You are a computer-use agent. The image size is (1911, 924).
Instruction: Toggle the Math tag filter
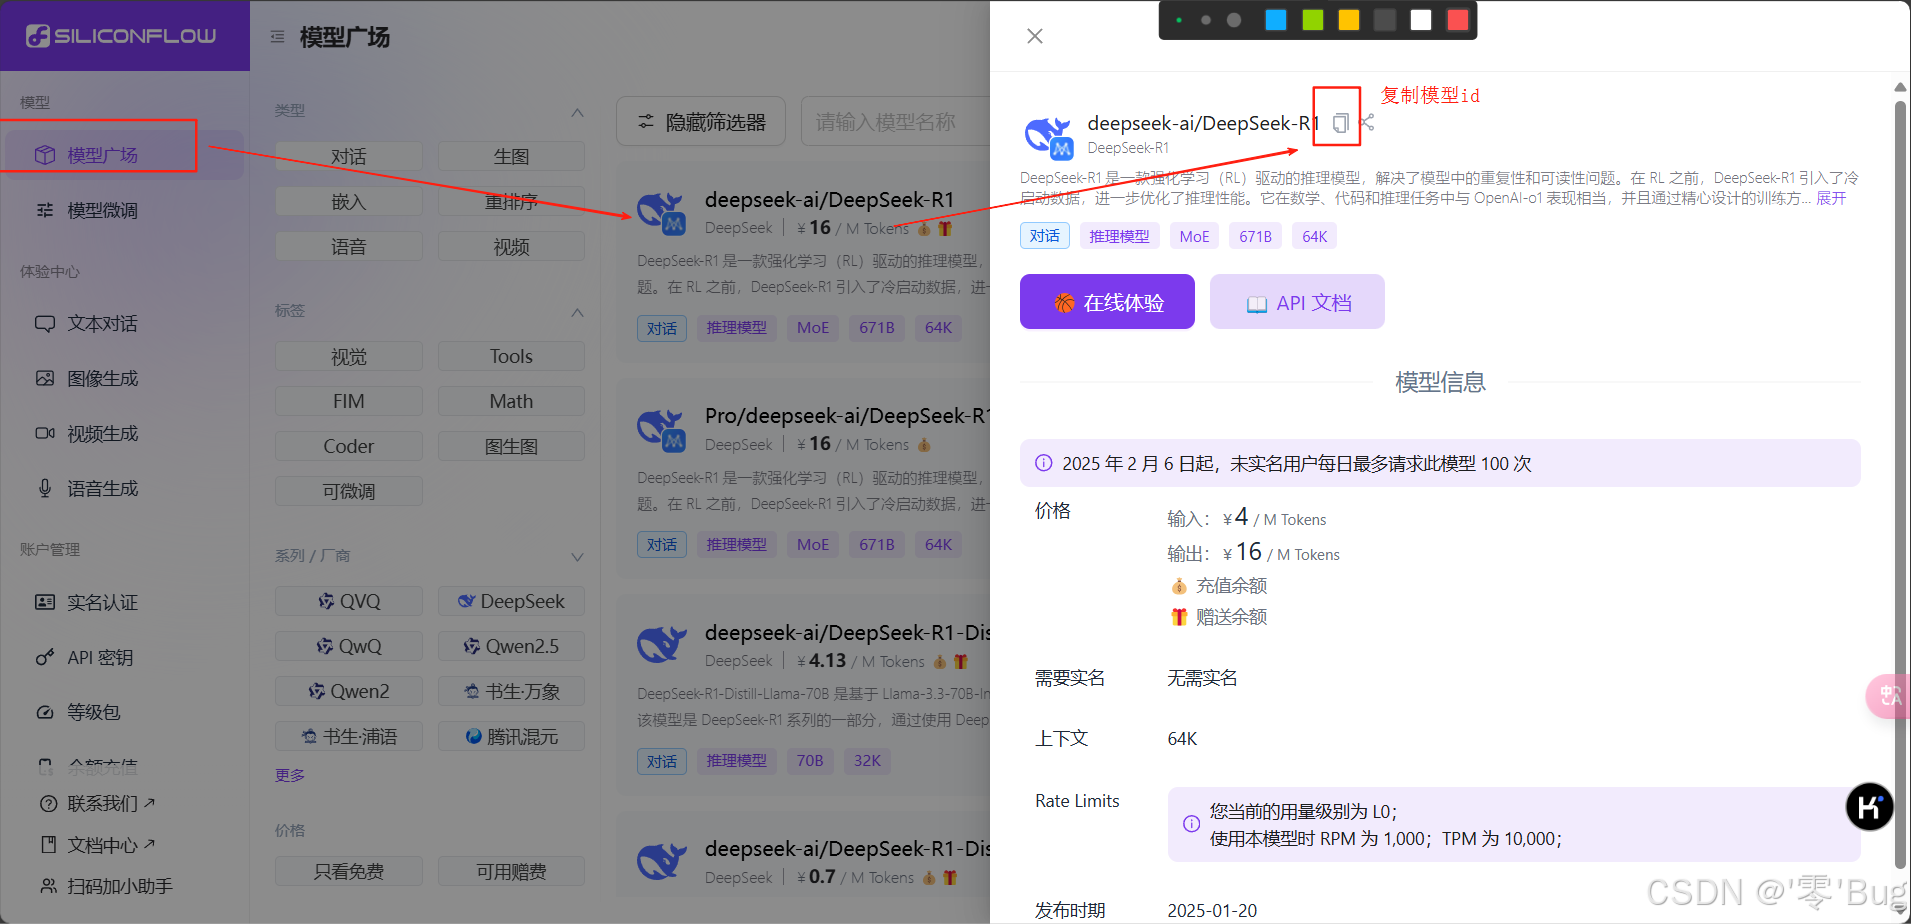(x=511, y=402)
